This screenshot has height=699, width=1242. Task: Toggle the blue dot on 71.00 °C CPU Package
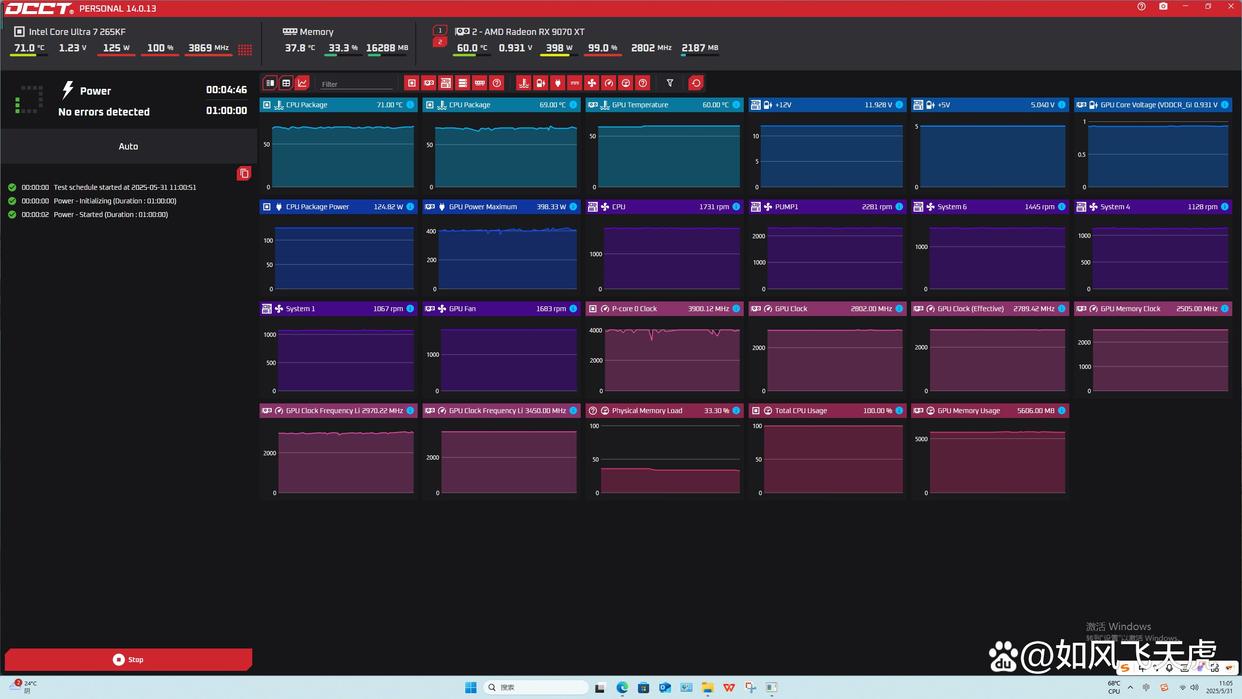pos(410,104)
